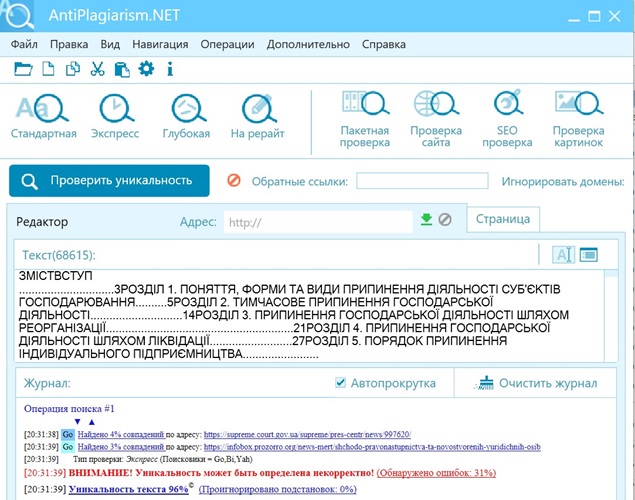Open the Вид menu
Image resolution: width=635 pixels, height=500 pixels.
(110, 44)
